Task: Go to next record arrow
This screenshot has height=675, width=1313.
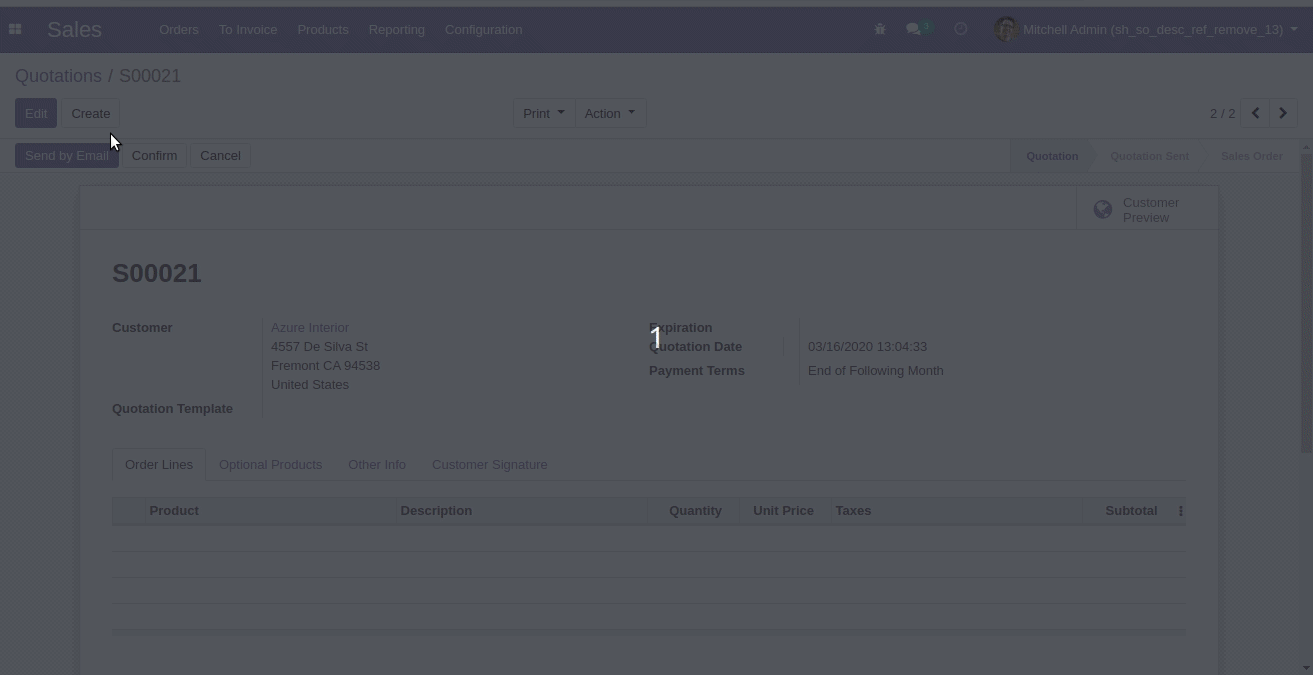Action: (x=1283, y=113)
